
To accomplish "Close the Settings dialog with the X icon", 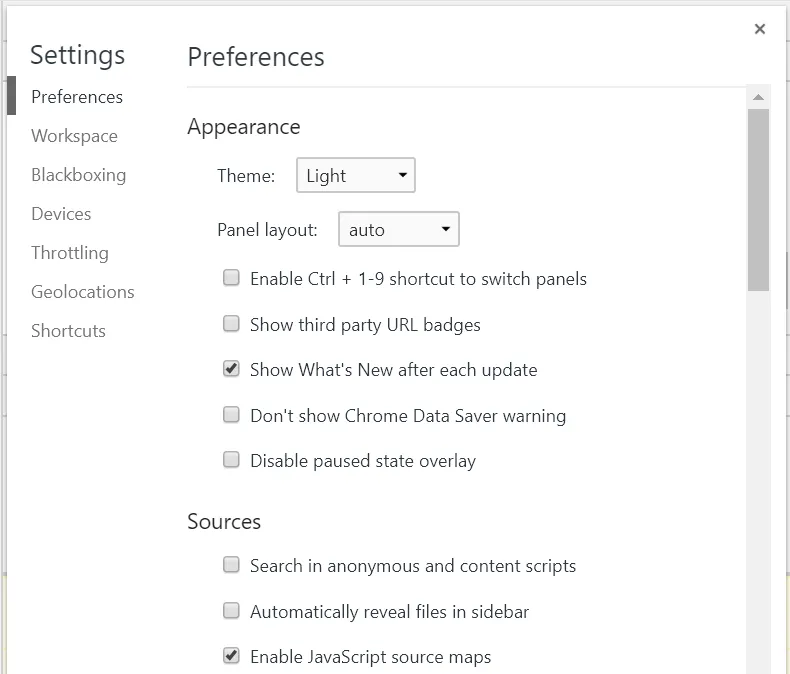I will click(x=760, y=29).
